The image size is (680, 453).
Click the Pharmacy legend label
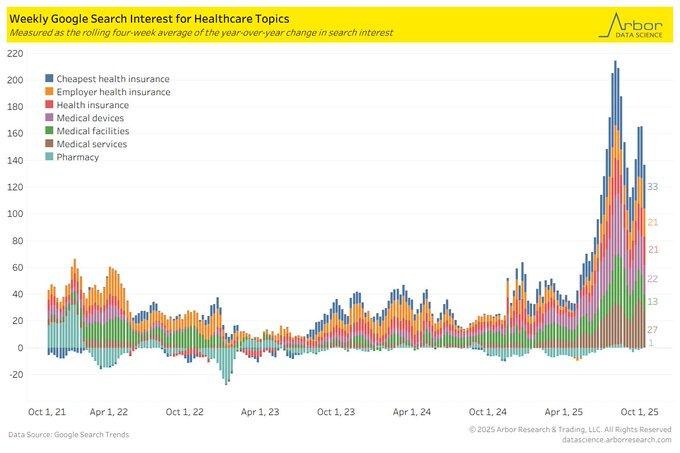tap(80, 157)
